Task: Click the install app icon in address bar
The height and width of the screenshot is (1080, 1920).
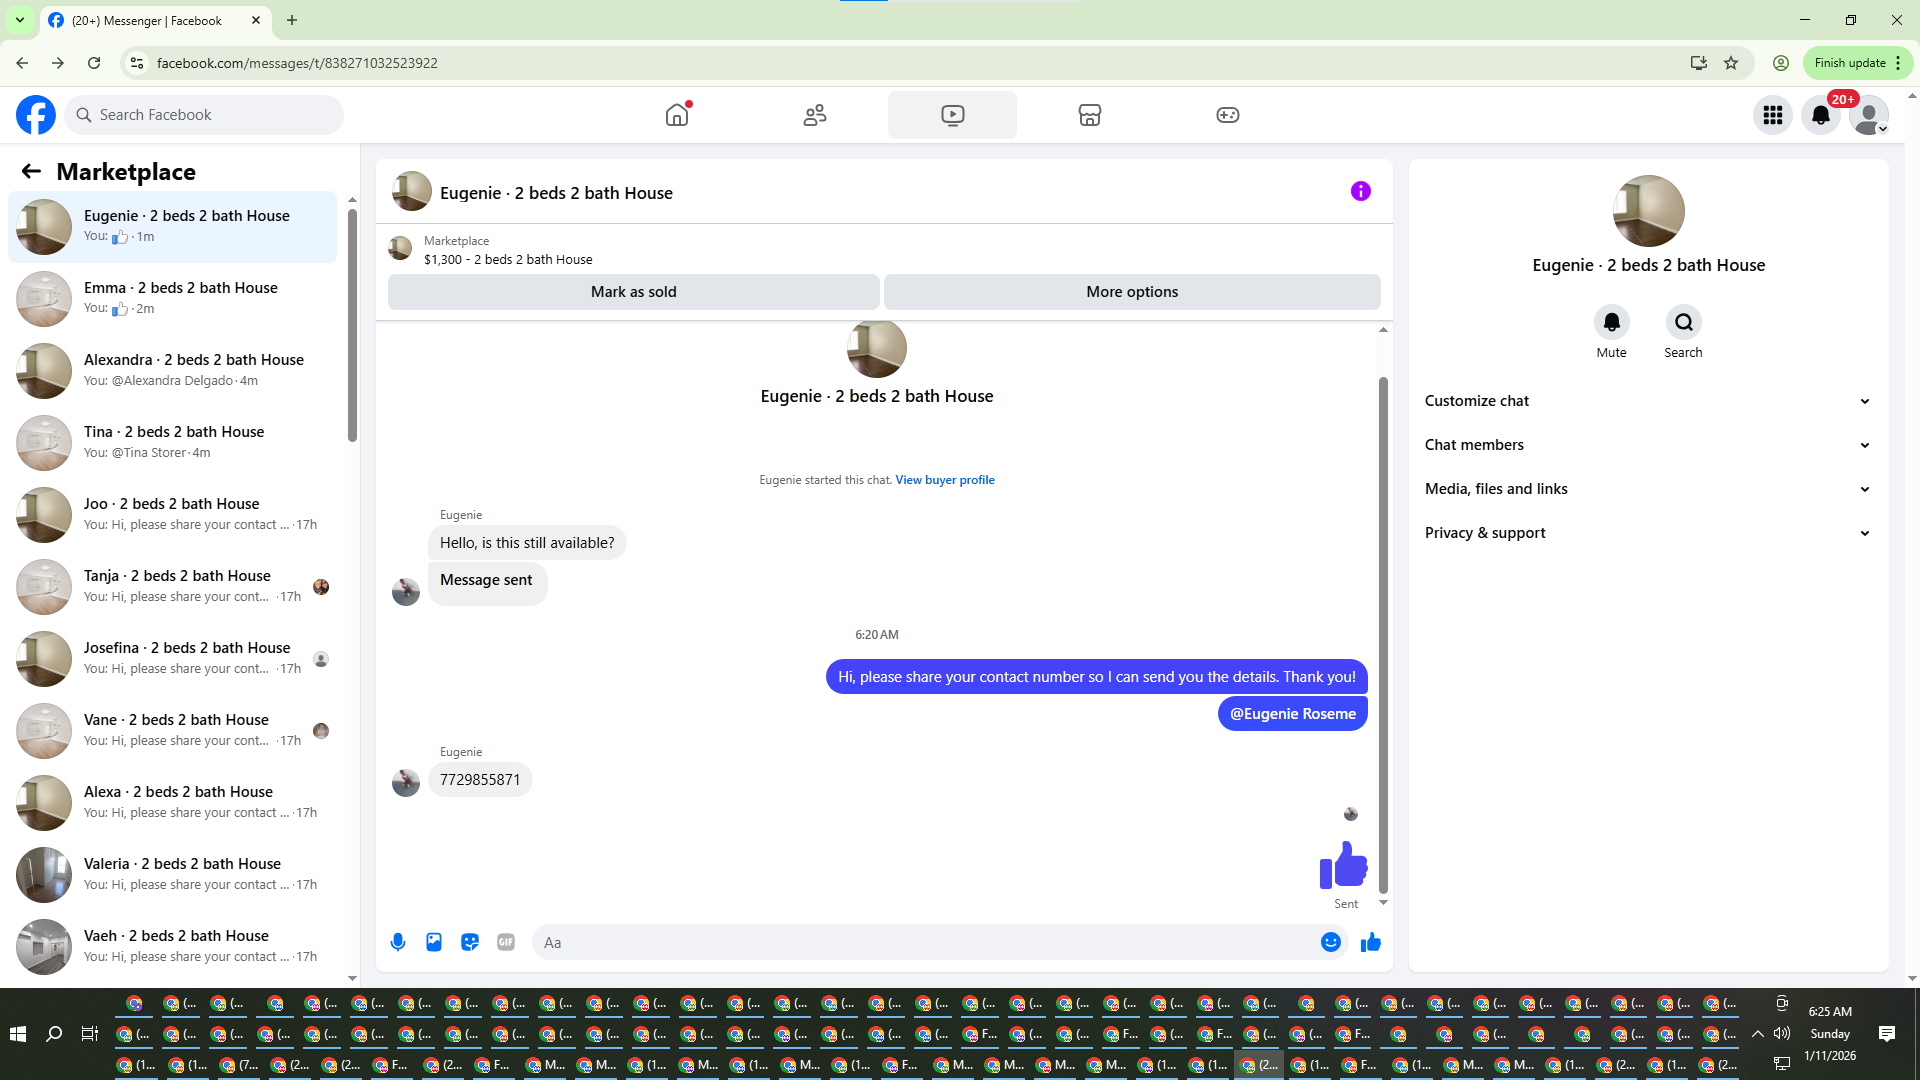Action: coord(1698,63)
